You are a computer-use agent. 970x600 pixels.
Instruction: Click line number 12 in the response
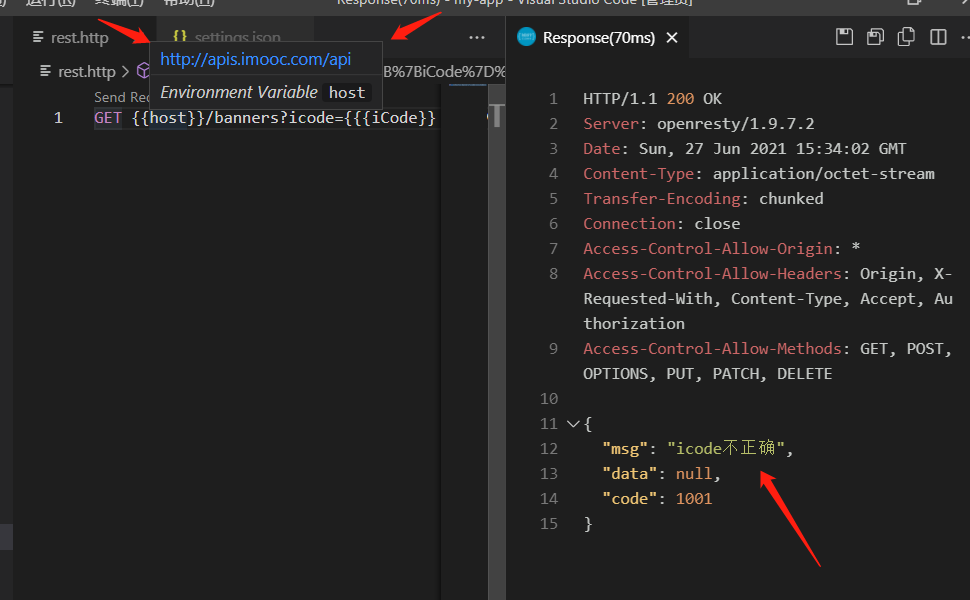(548, 449)
